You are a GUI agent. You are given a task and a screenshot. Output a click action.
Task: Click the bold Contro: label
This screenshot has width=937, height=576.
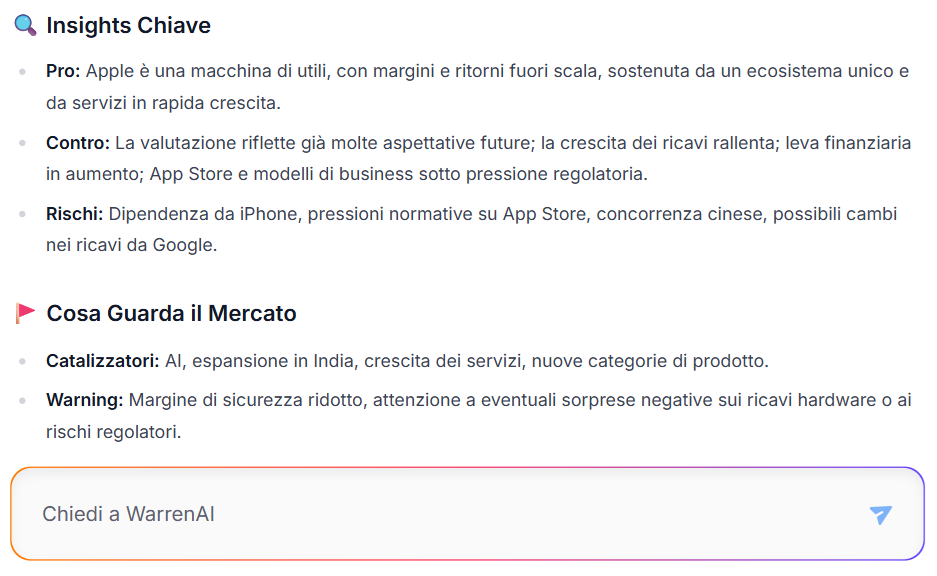[x=78, y=143]
